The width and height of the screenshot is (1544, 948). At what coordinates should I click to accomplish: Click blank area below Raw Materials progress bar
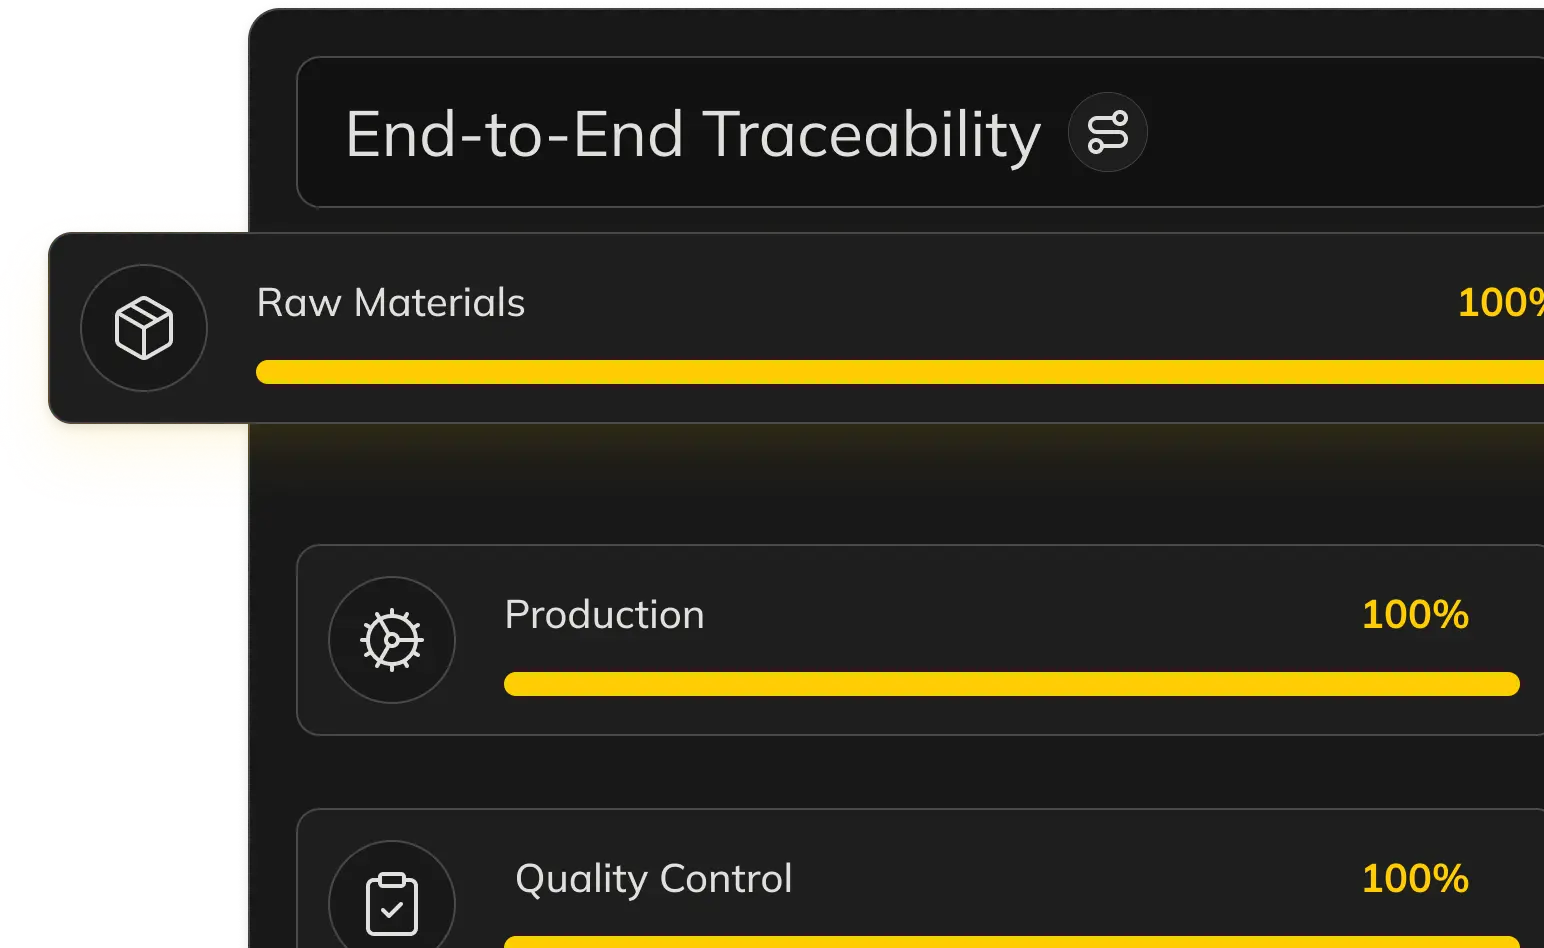click(x=900, y=402)
